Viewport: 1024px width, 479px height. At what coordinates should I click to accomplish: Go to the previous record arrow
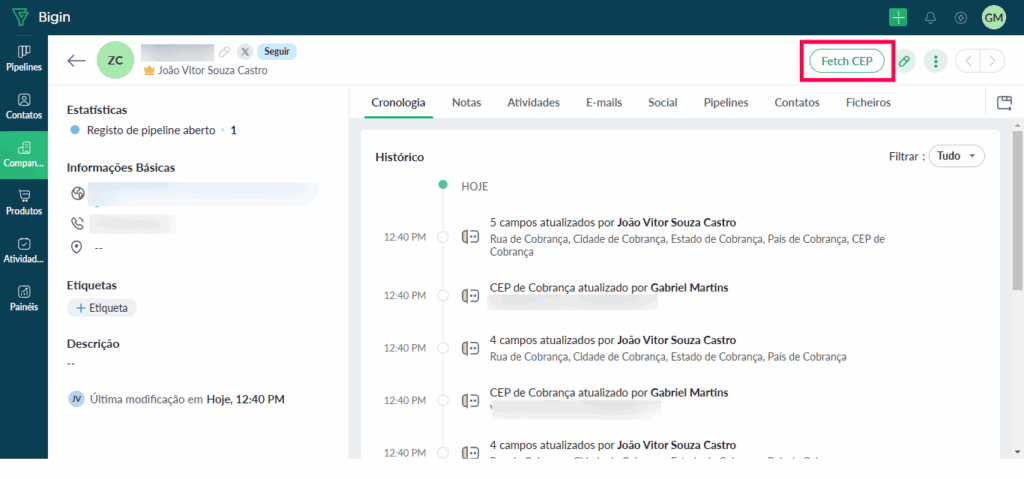968,62
